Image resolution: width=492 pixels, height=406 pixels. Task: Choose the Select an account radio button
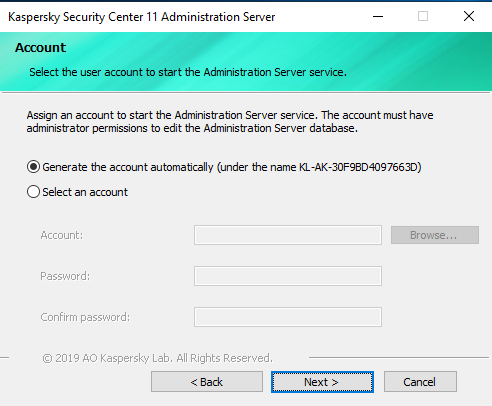coord(33,192)
